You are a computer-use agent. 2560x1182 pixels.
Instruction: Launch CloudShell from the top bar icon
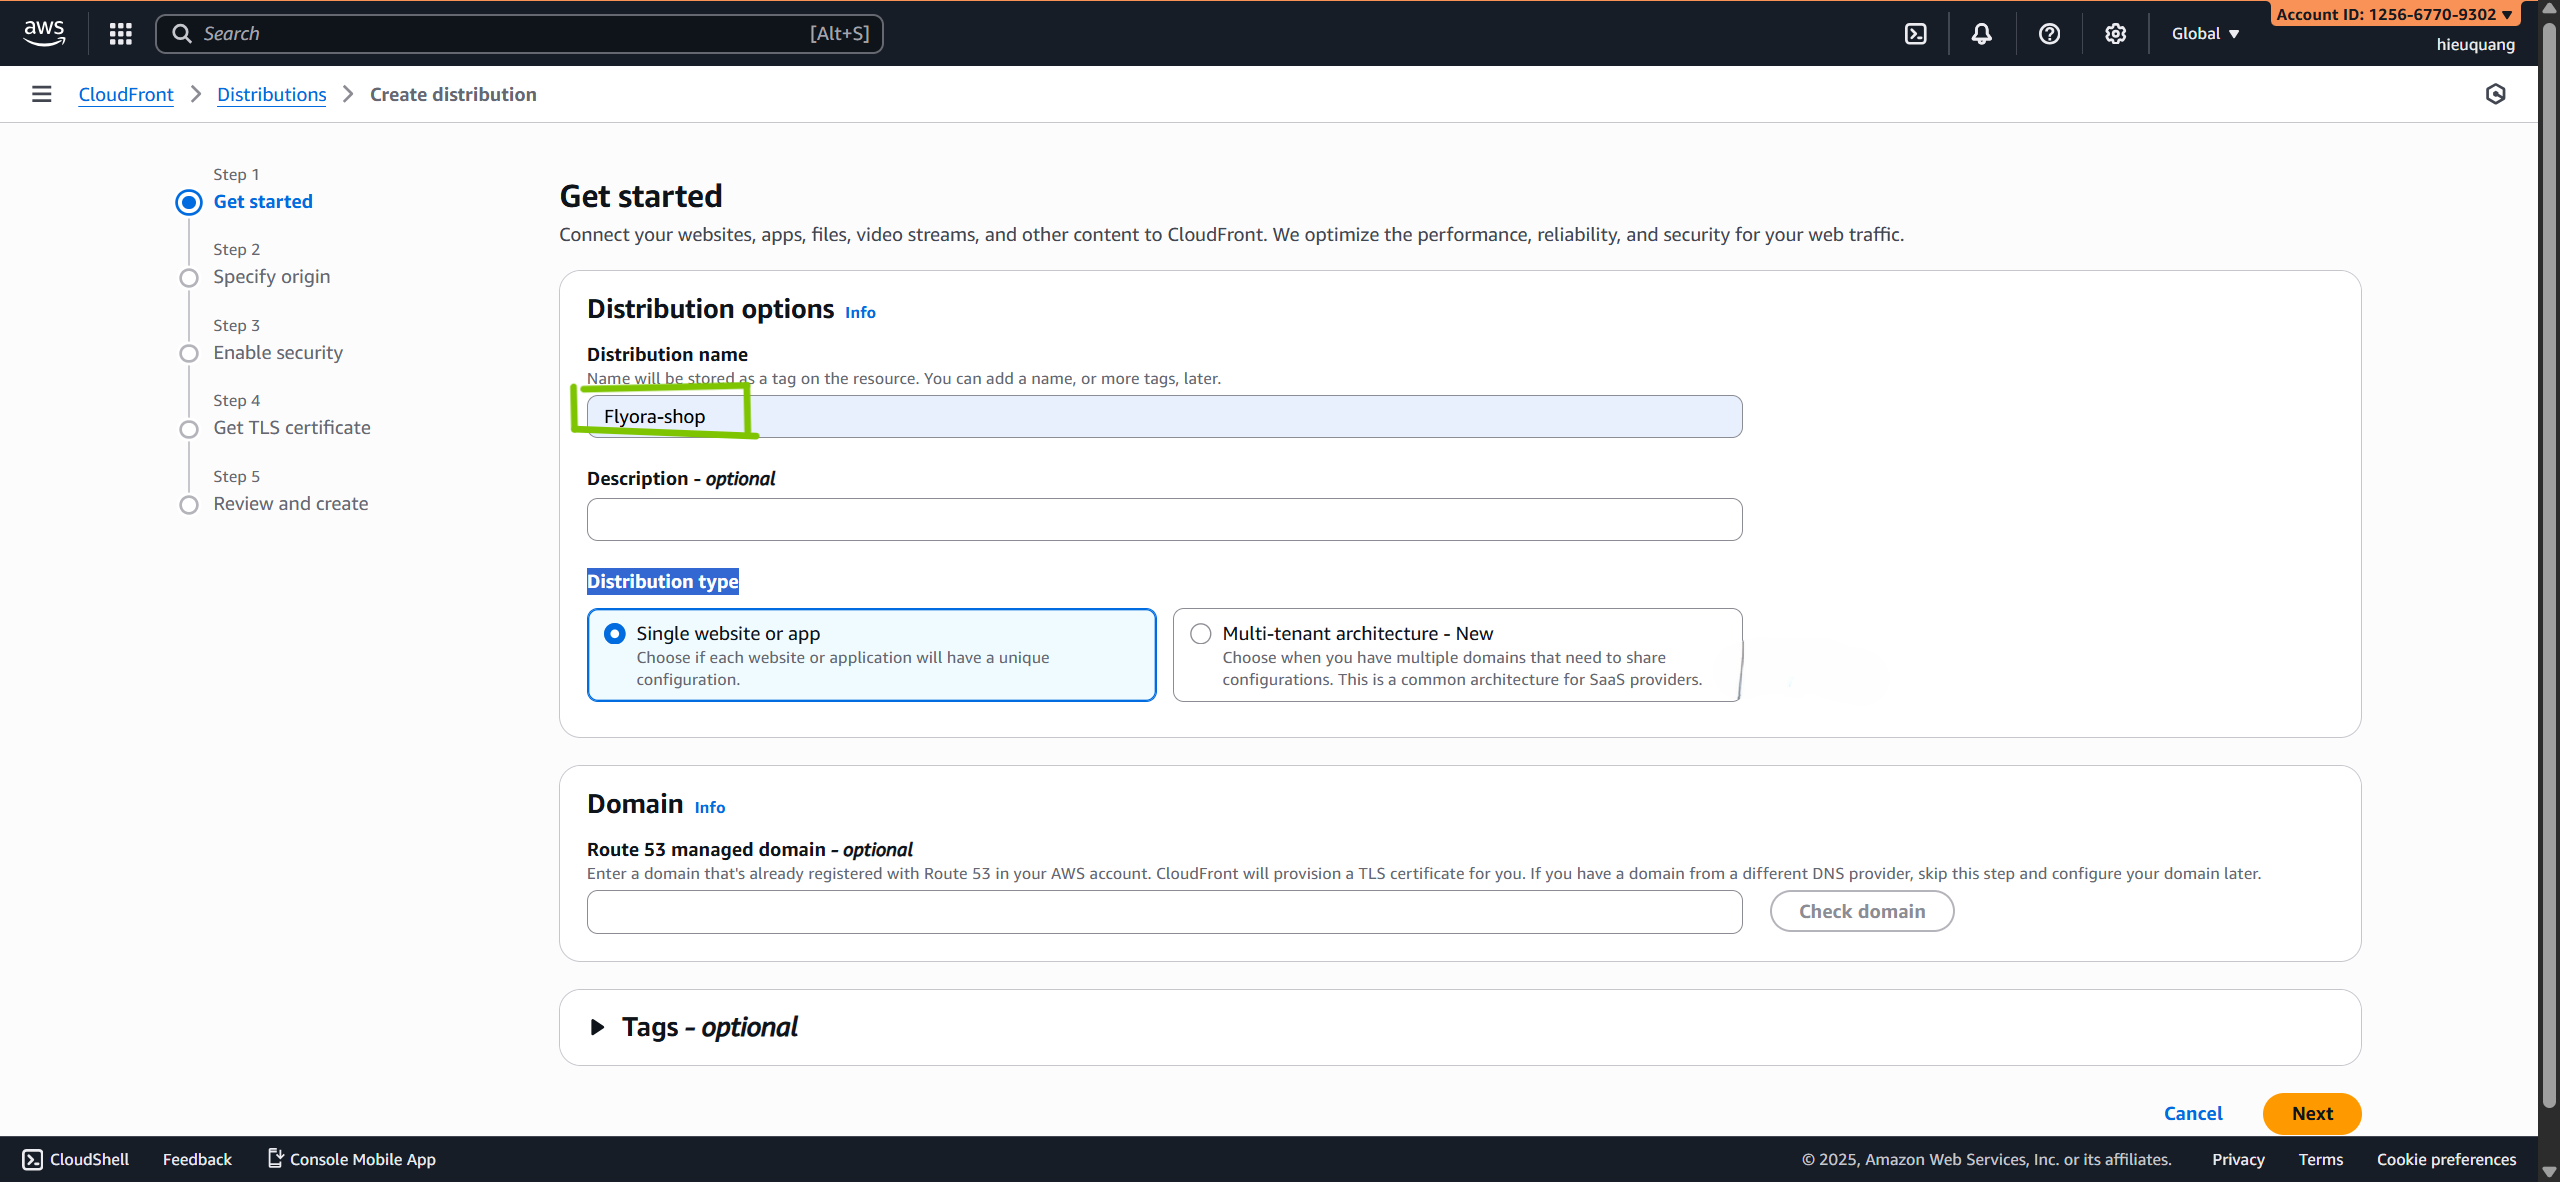pyautogui.click(x=1915, y=34)
